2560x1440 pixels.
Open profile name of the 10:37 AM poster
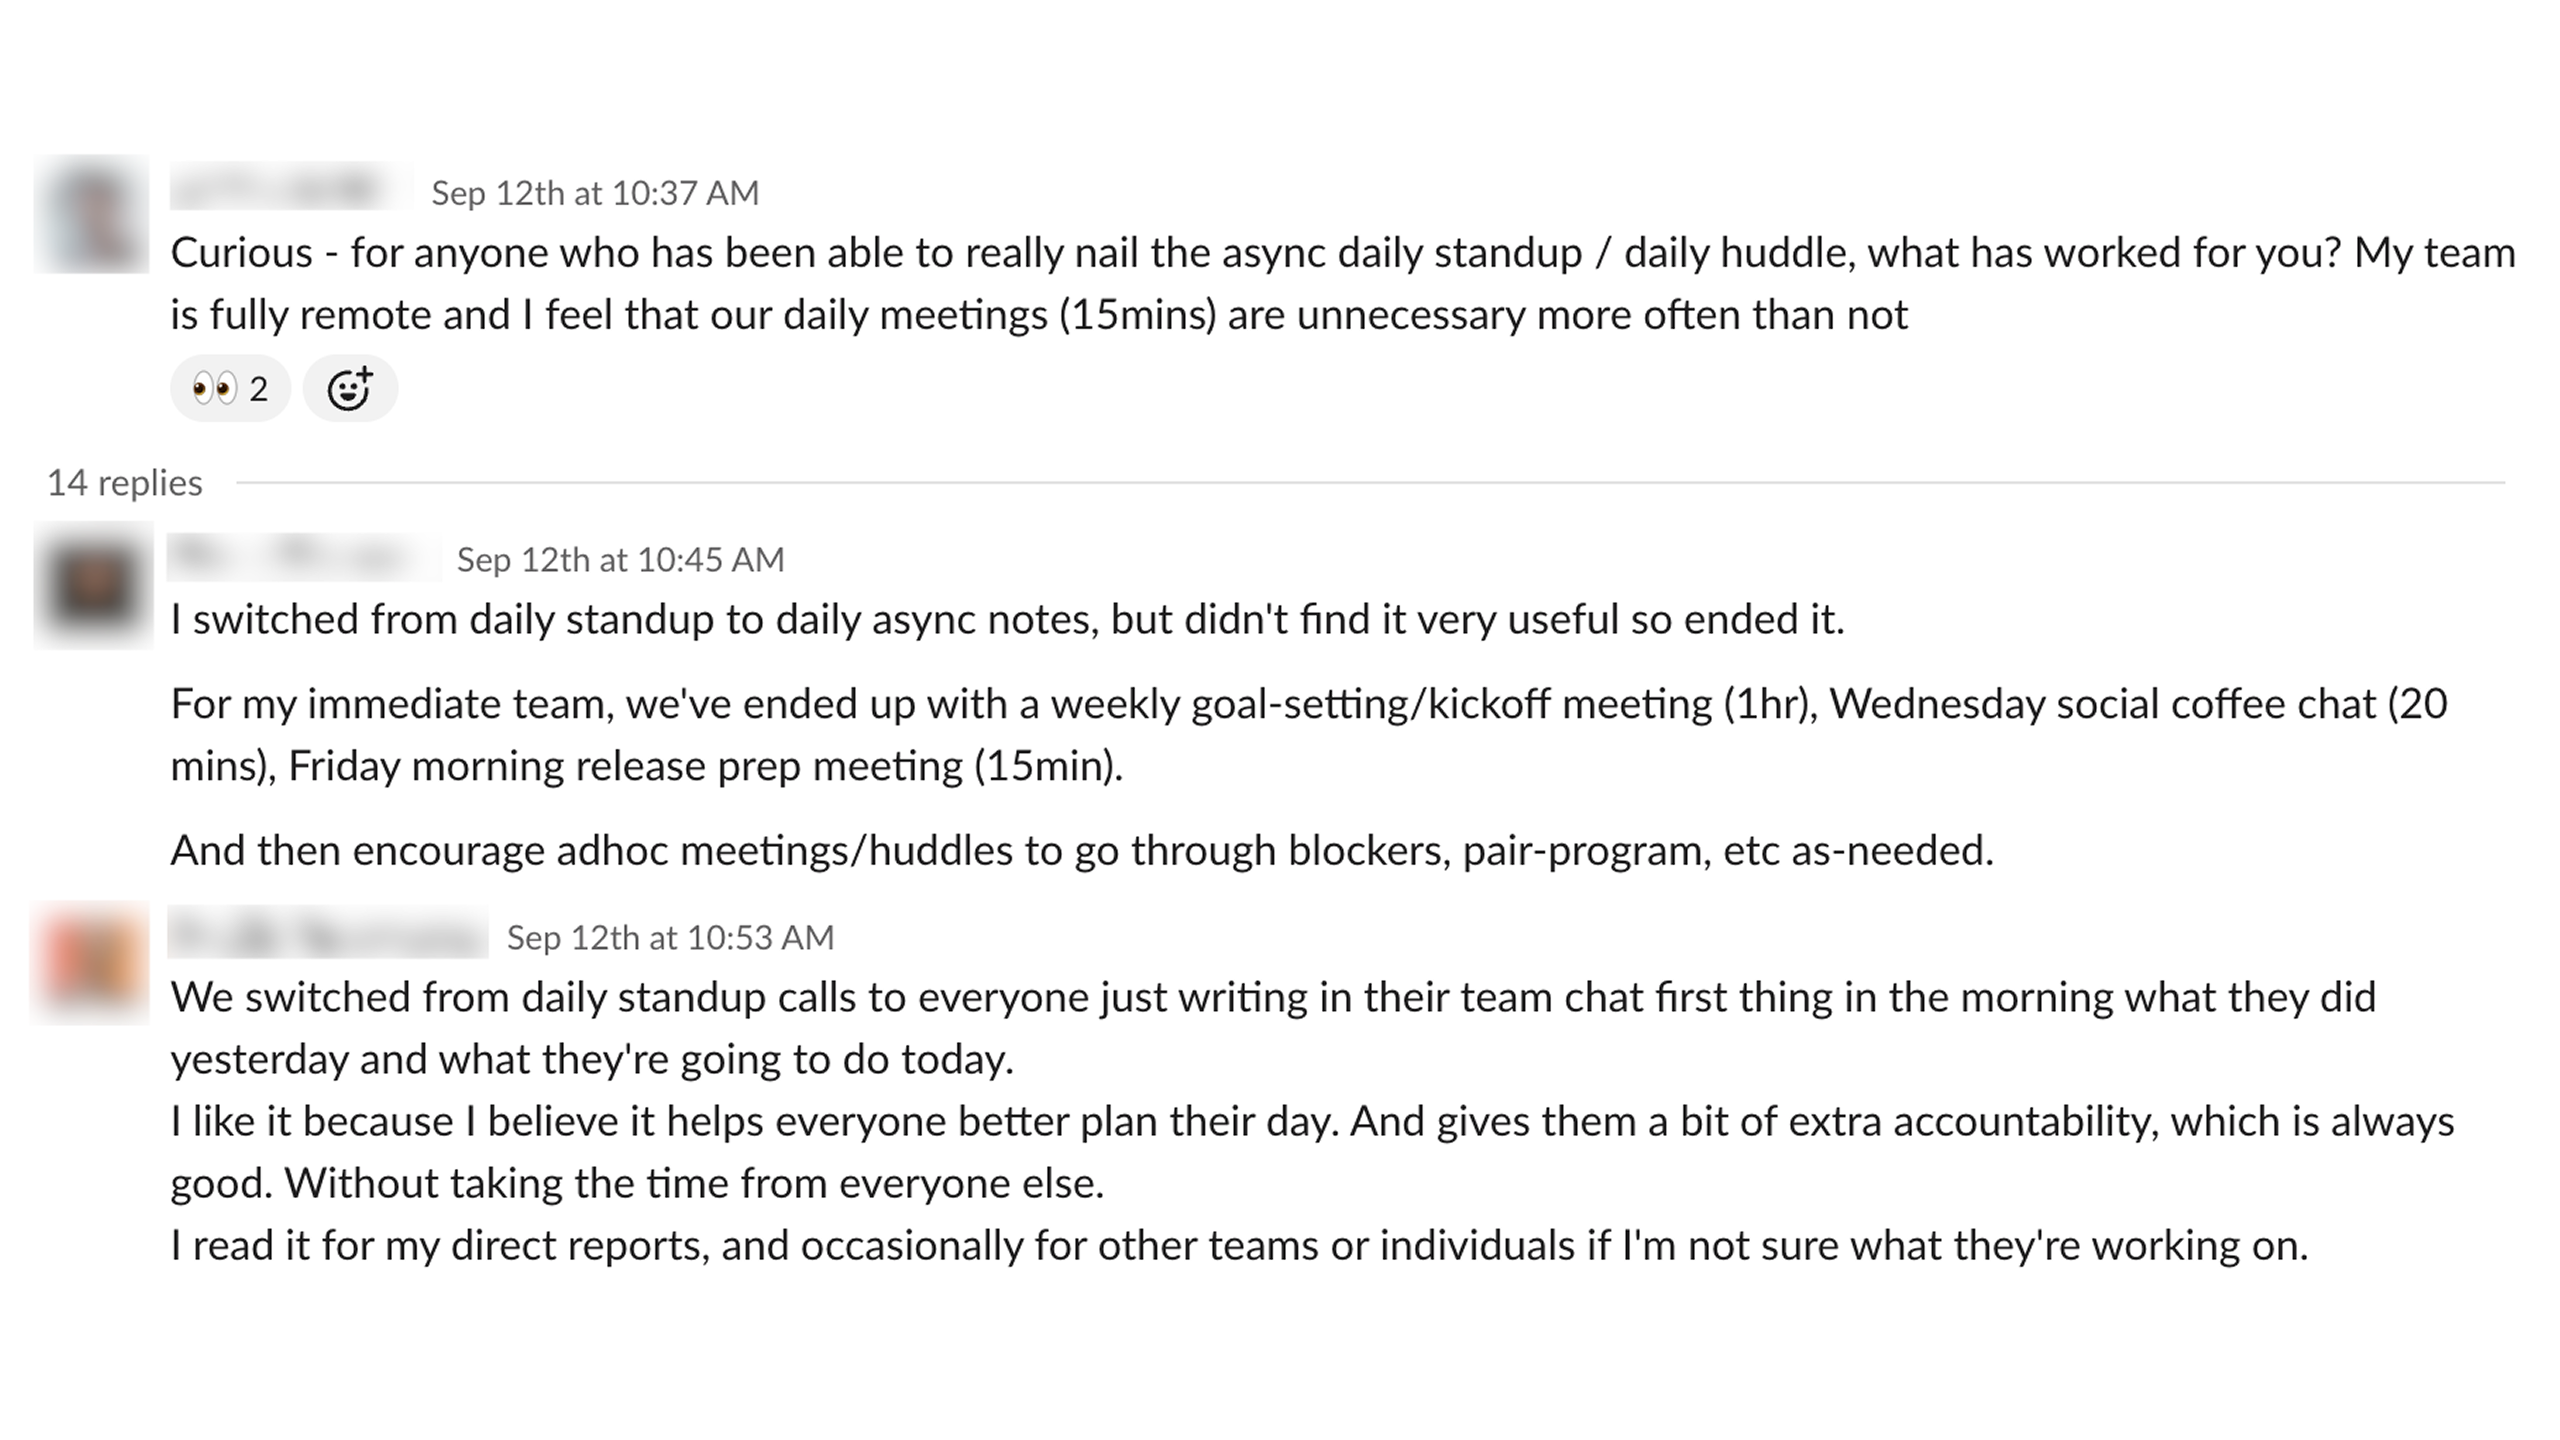pos(290,188)
